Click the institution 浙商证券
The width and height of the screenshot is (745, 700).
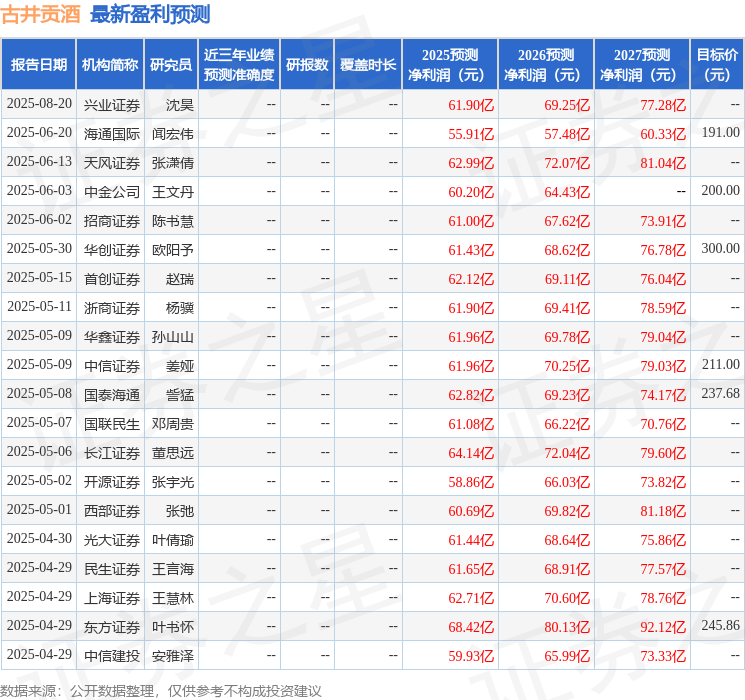pyautogui.click(x=112, y=308)
